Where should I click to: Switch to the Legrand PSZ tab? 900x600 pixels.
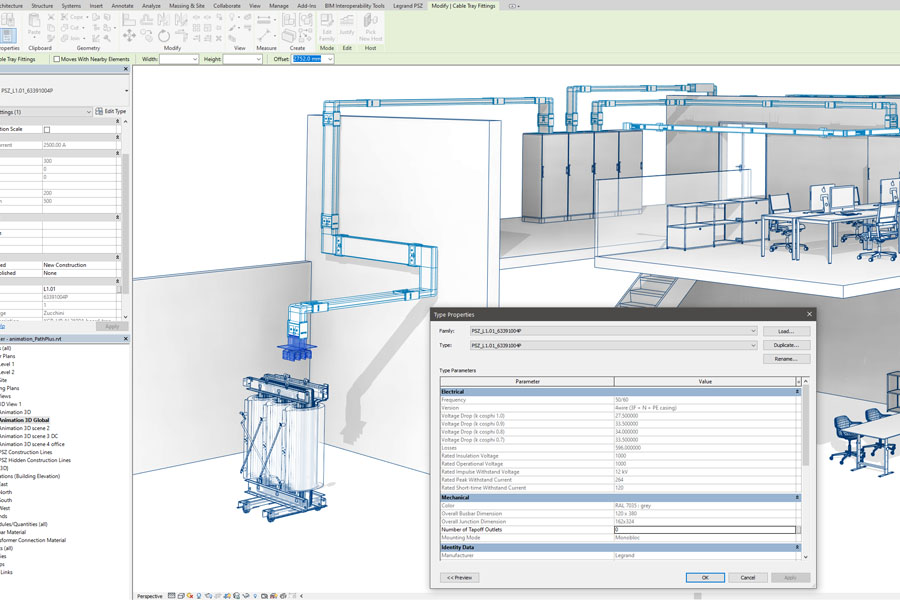(x=406, y=5)
